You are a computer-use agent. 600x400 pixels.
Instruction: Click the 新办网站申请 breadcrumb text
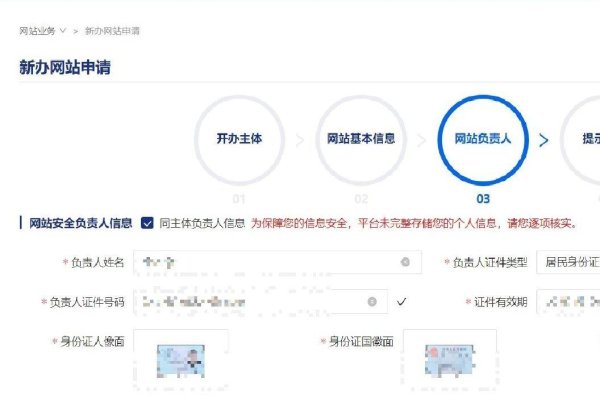[112, 31]
